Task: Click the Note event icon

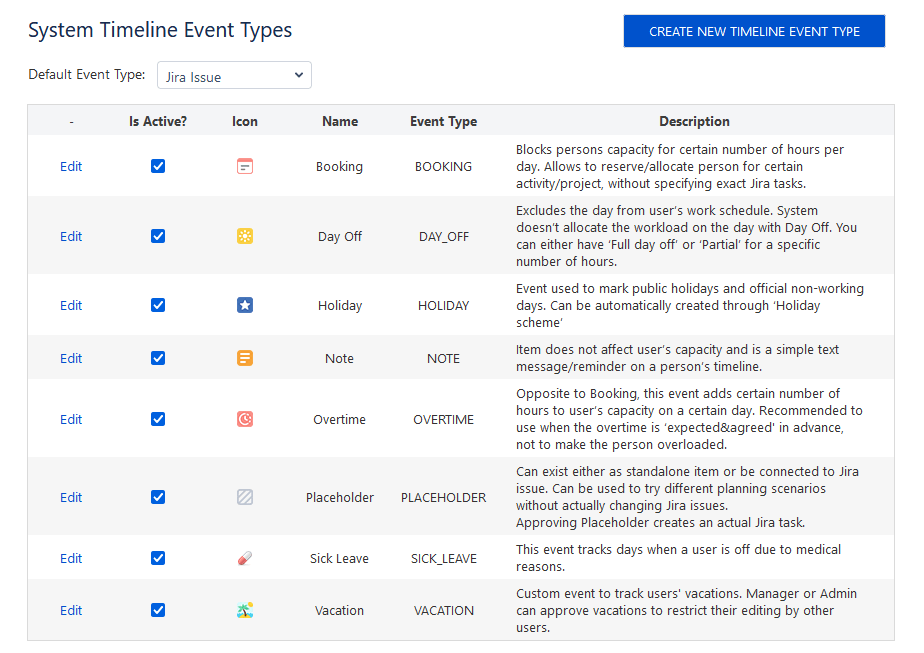Action: [245, 358]
